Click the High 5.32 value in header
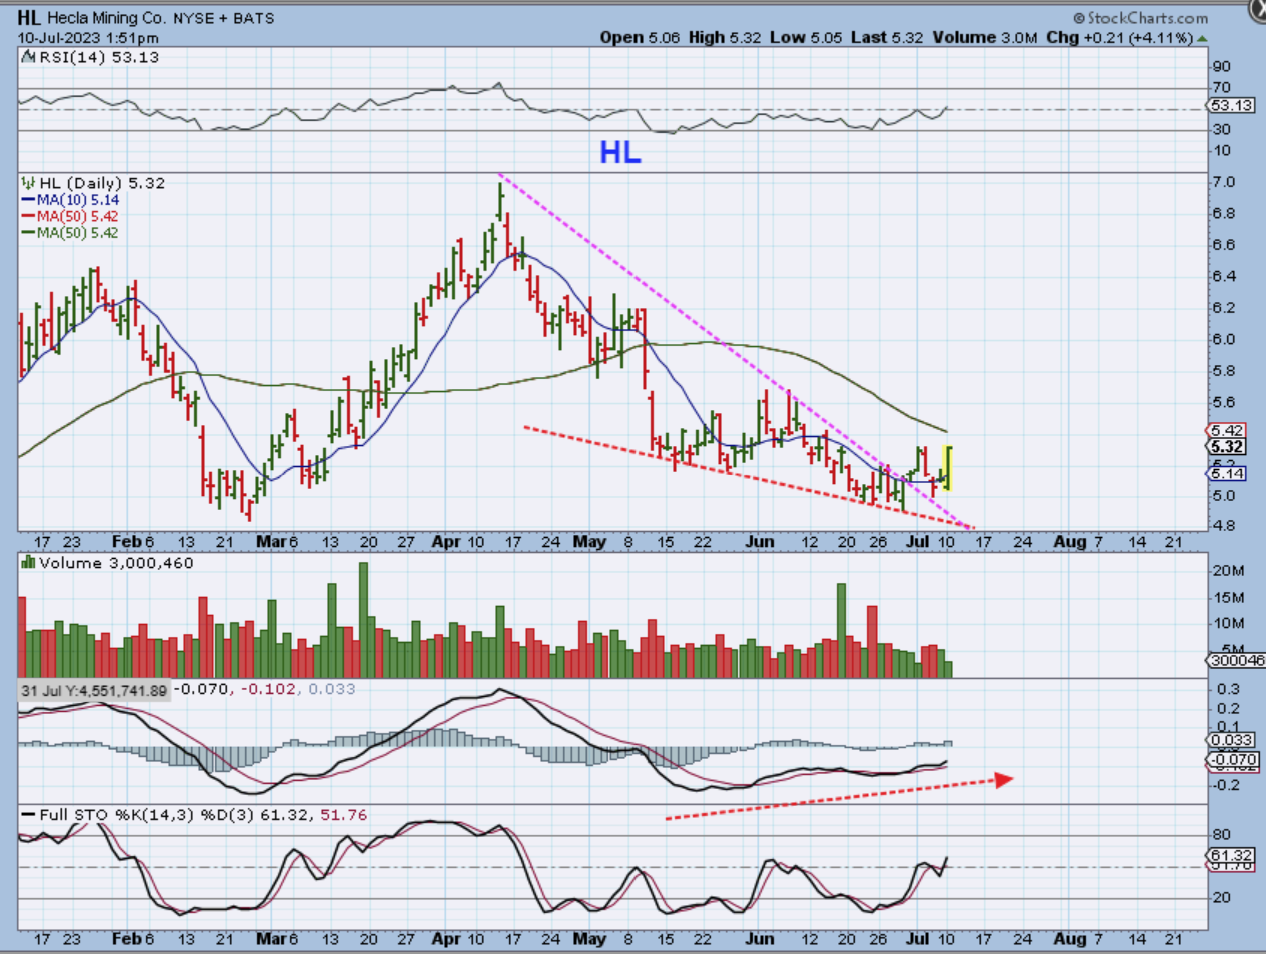Viewport: 1266px width, 954px height. tap(725, 37)
